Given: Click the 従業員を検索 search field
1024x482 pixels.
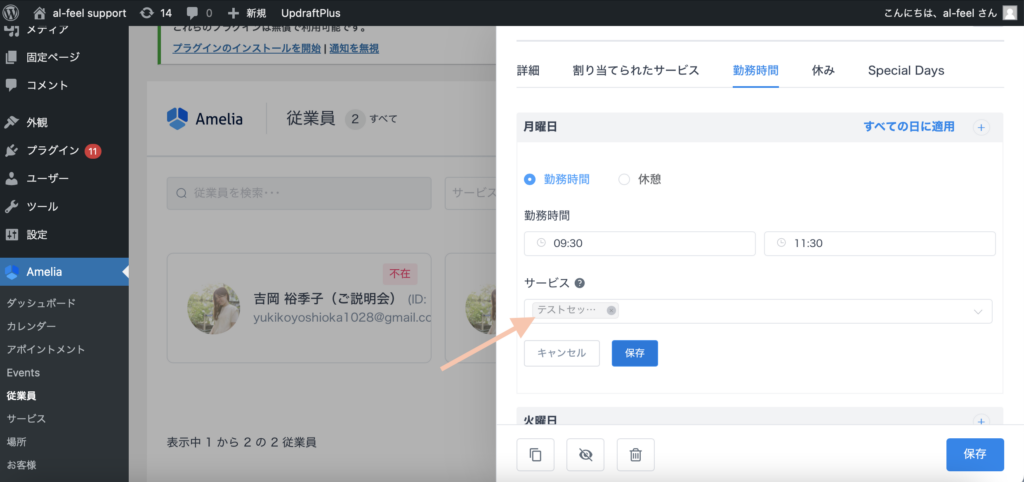Looking at the screenshot, I should click(299, 193).
